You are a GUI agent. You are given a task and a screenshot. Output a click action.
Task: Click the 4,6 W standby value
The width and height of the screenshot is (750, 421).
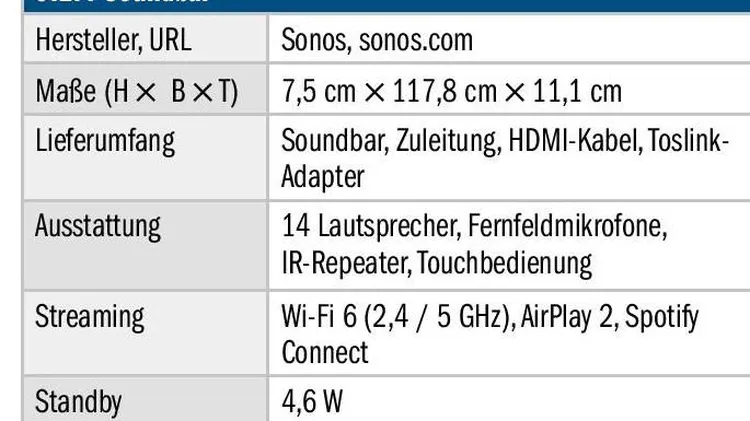coord(312,403)
